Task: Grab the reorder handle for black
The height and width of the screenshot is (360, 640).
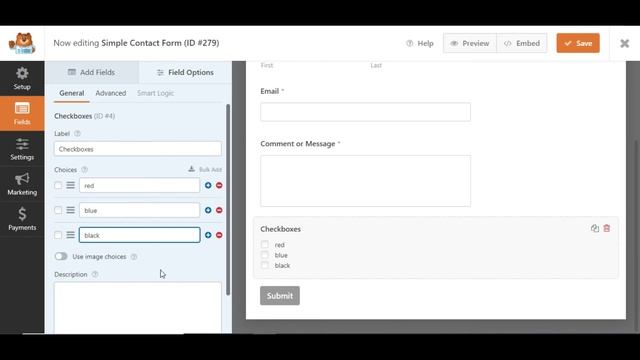Action: (x=71, y=235)
